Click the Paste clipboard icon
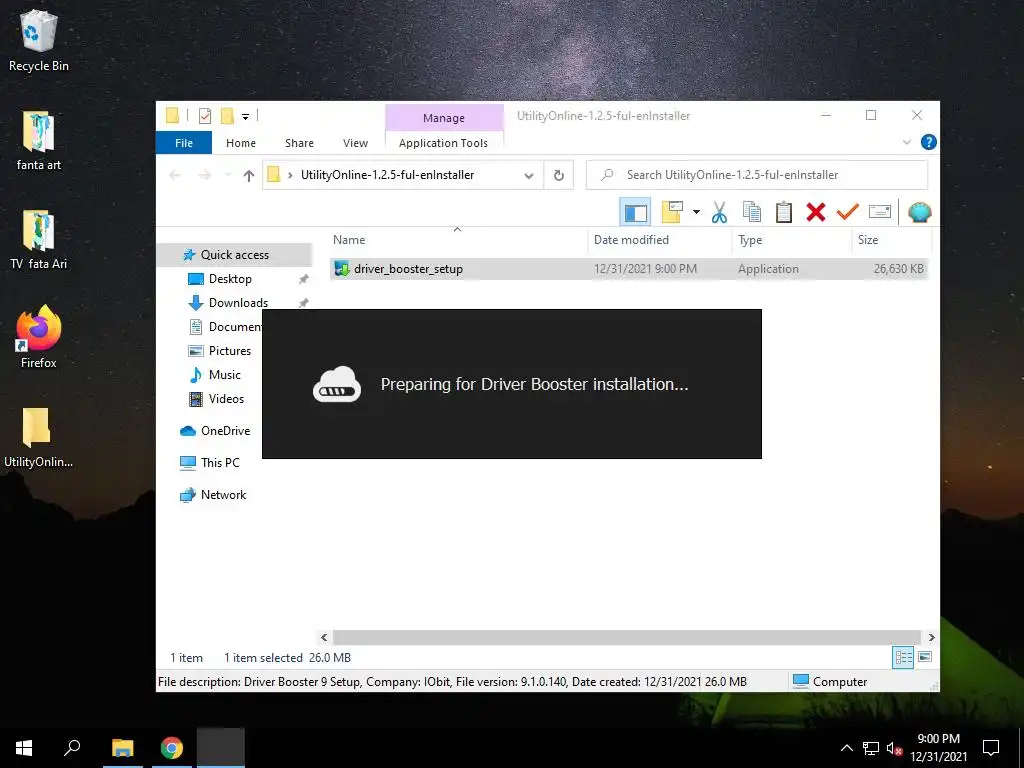 click(784, 212)
